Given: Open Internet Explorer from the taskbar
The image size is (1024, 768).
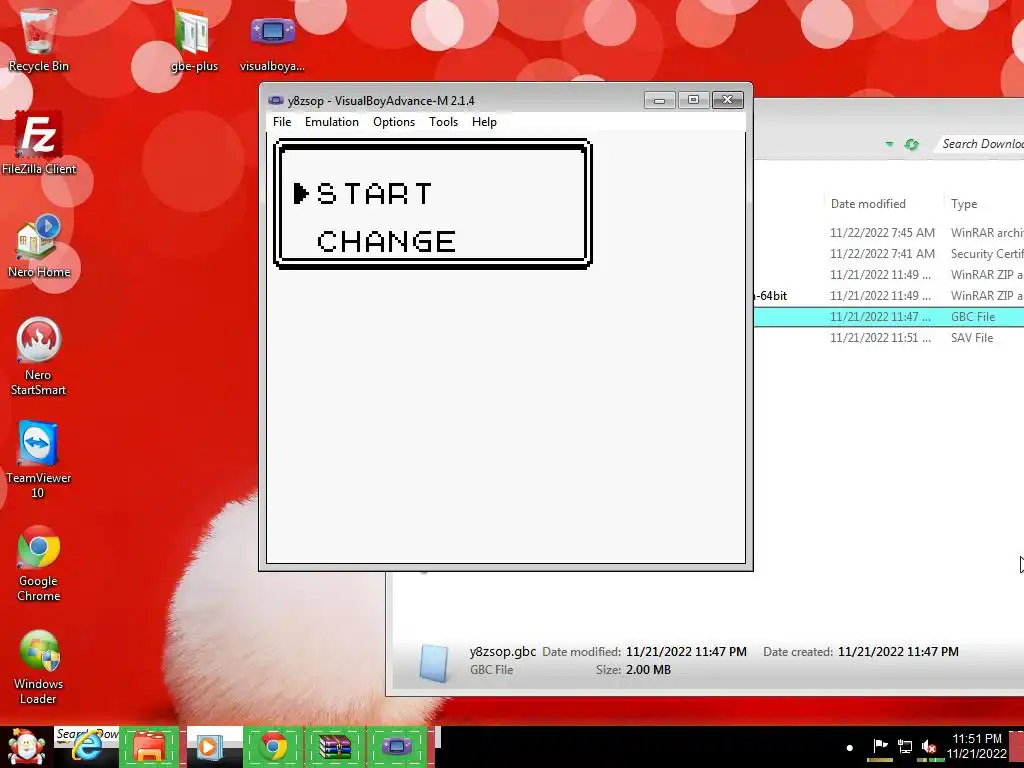Looking at the screenshot, I should (87, 746).
